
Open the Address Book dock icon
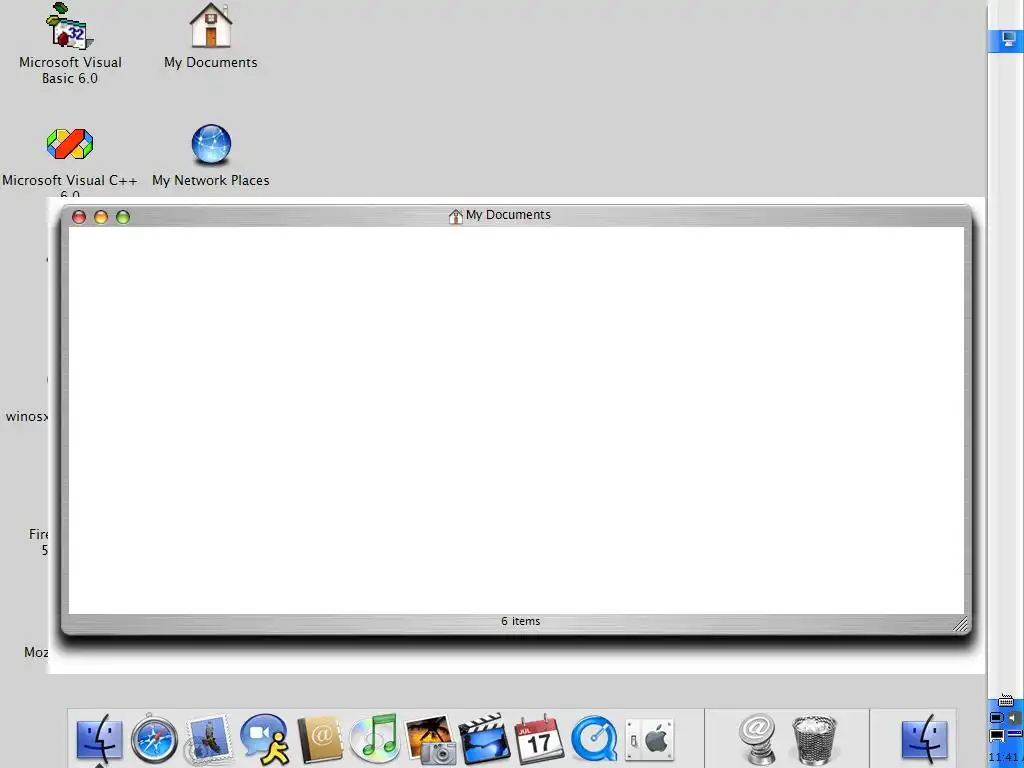coord(320,739)
